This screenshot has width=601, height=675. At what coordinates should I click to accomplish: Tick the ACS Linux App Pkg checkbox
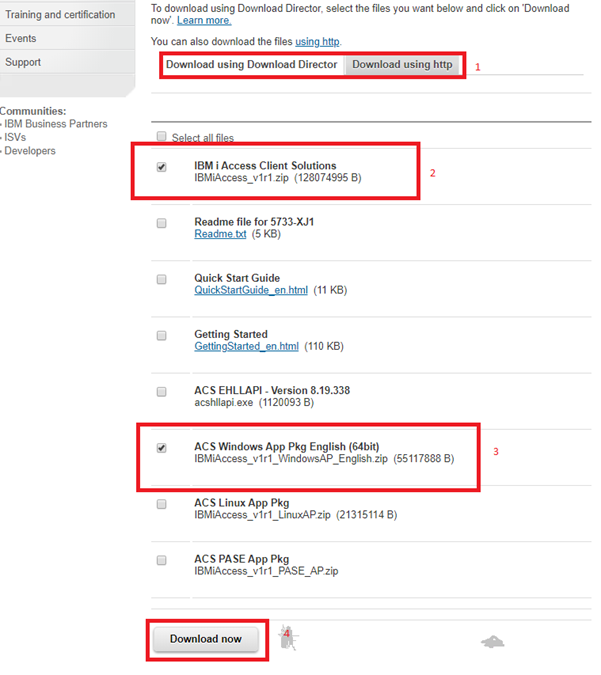pos(161,504)
